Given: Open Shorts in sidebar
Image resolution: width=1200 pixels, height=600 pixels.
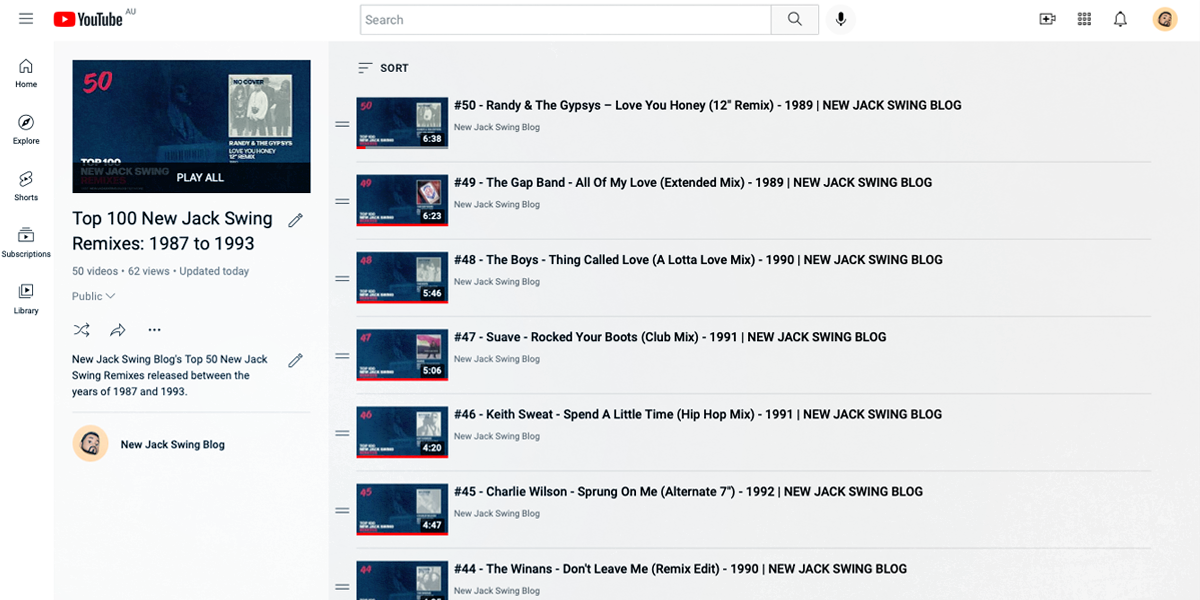Looking at the screenshot, I should coord(26,186).
